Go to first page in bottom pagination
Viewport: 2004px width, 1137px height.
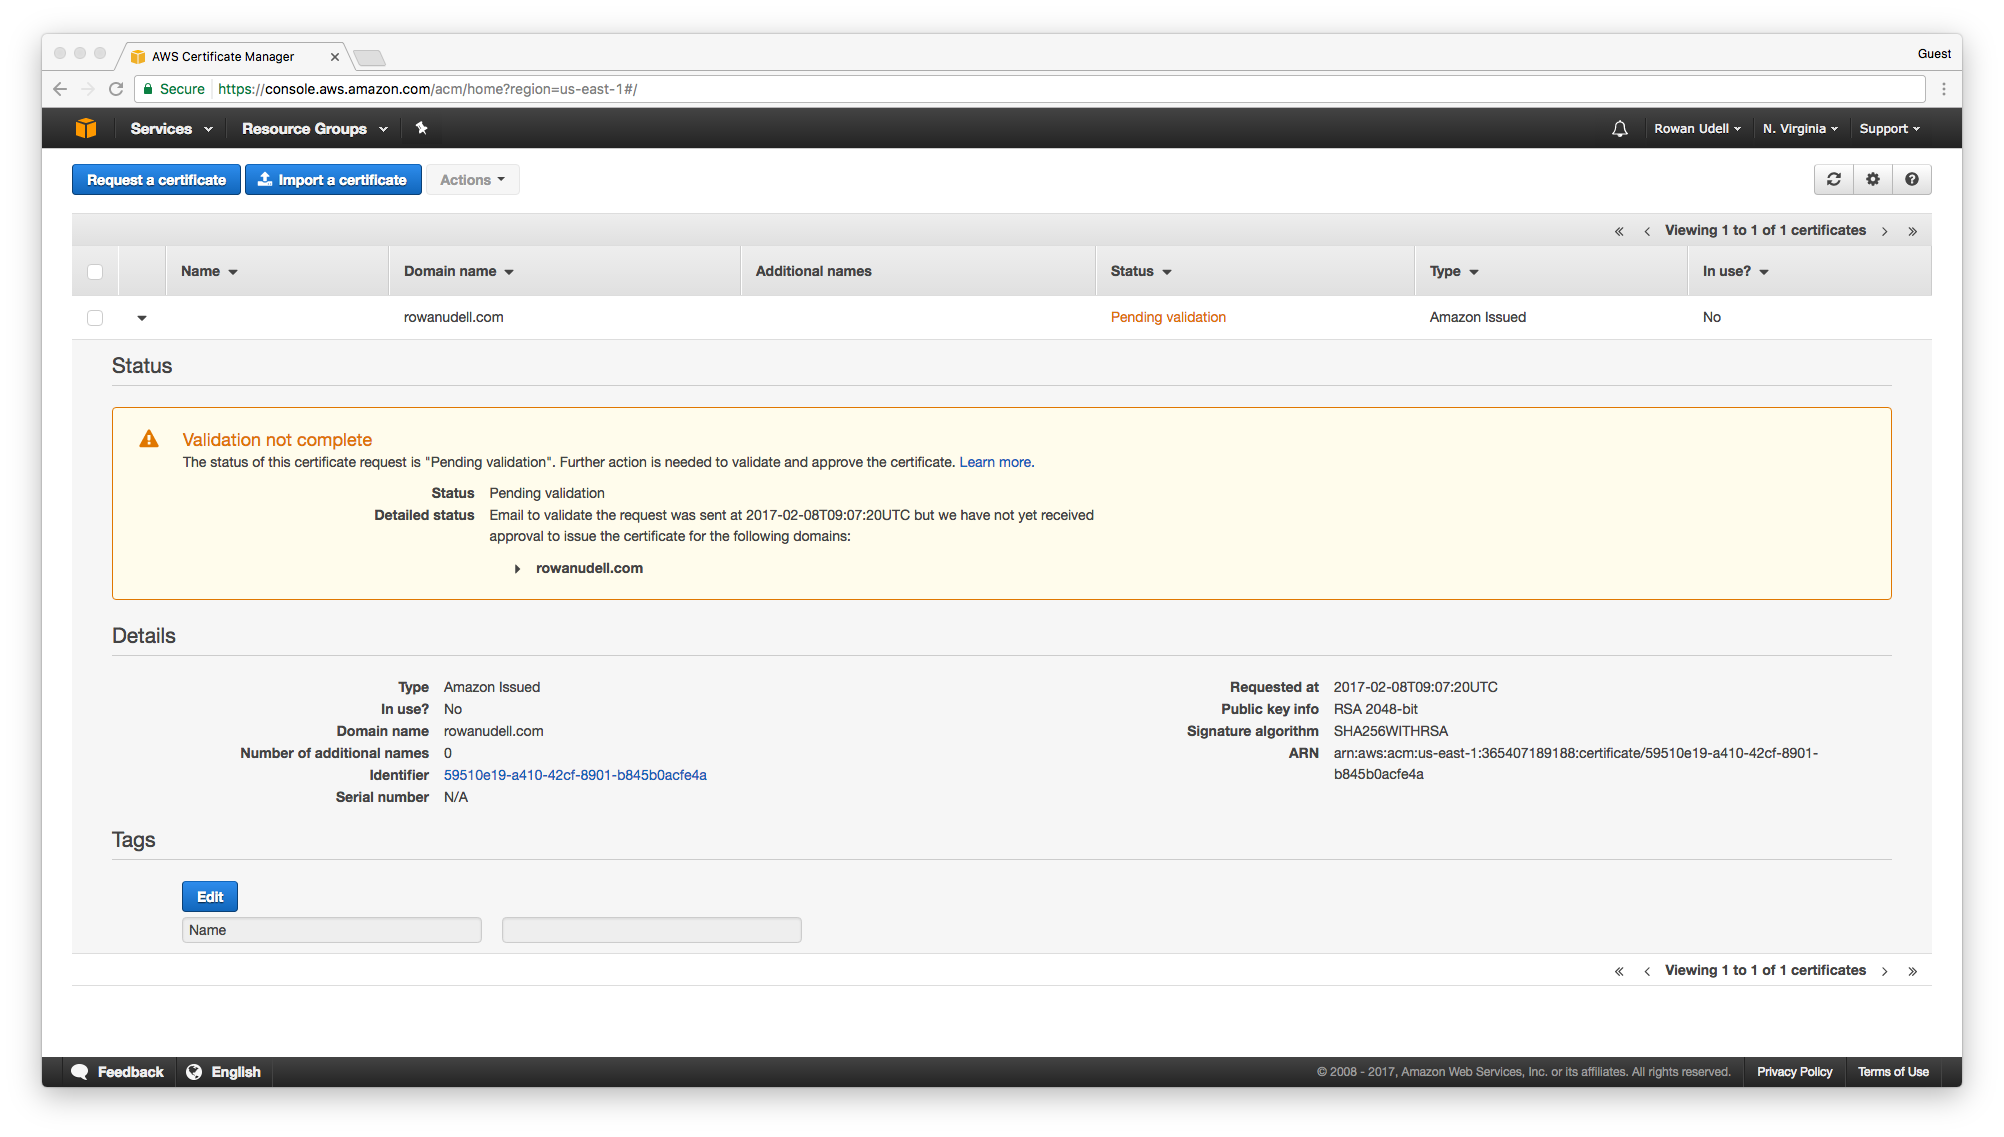tap(1619, 971)
